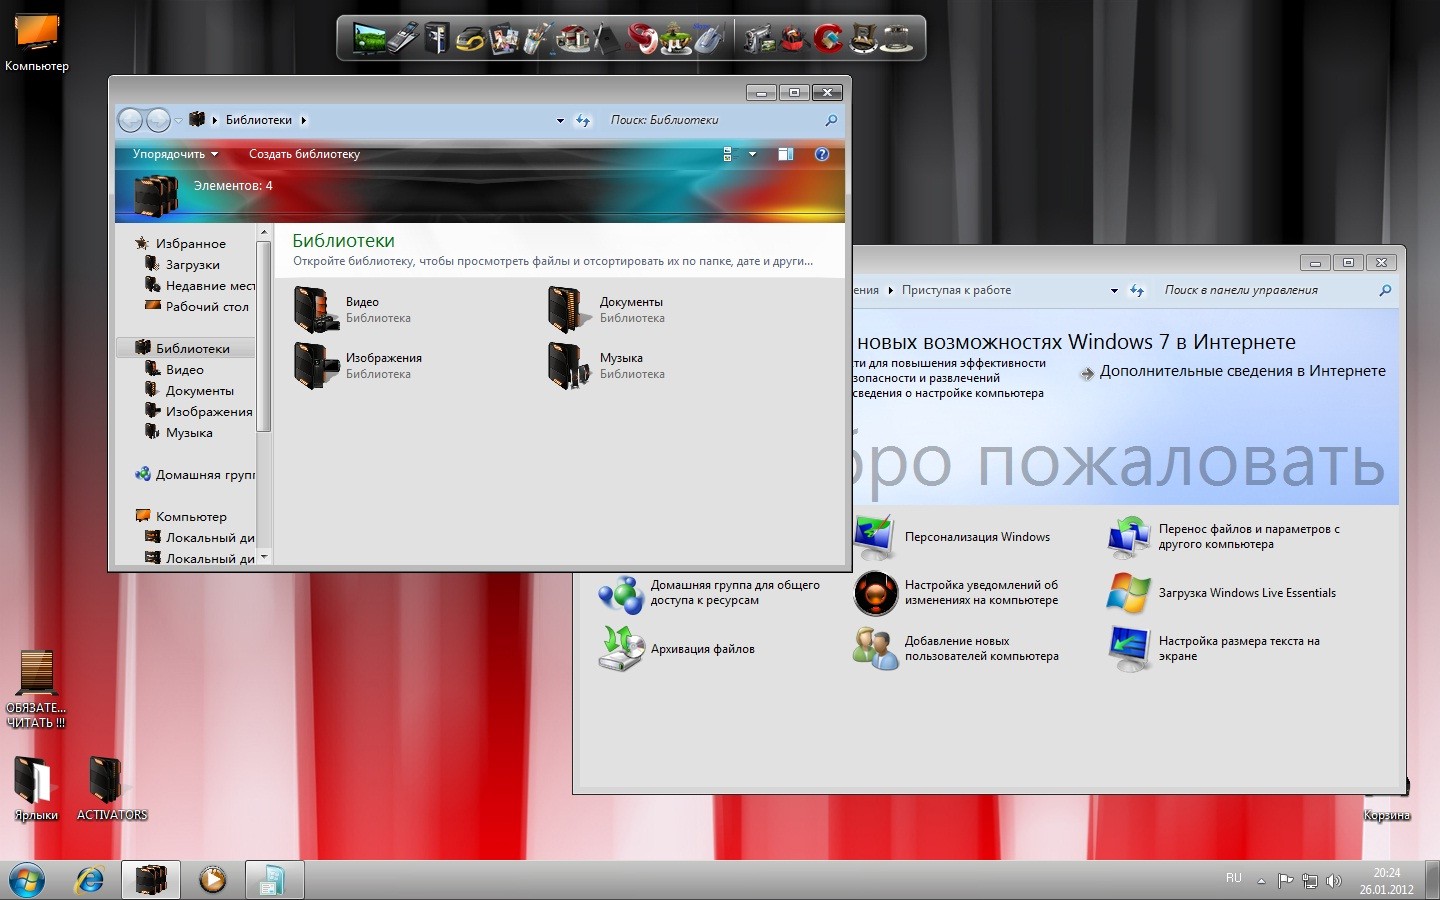Open the Музыка library icon
This screenshot has height=900, width=1440.
tap(571, 365)
